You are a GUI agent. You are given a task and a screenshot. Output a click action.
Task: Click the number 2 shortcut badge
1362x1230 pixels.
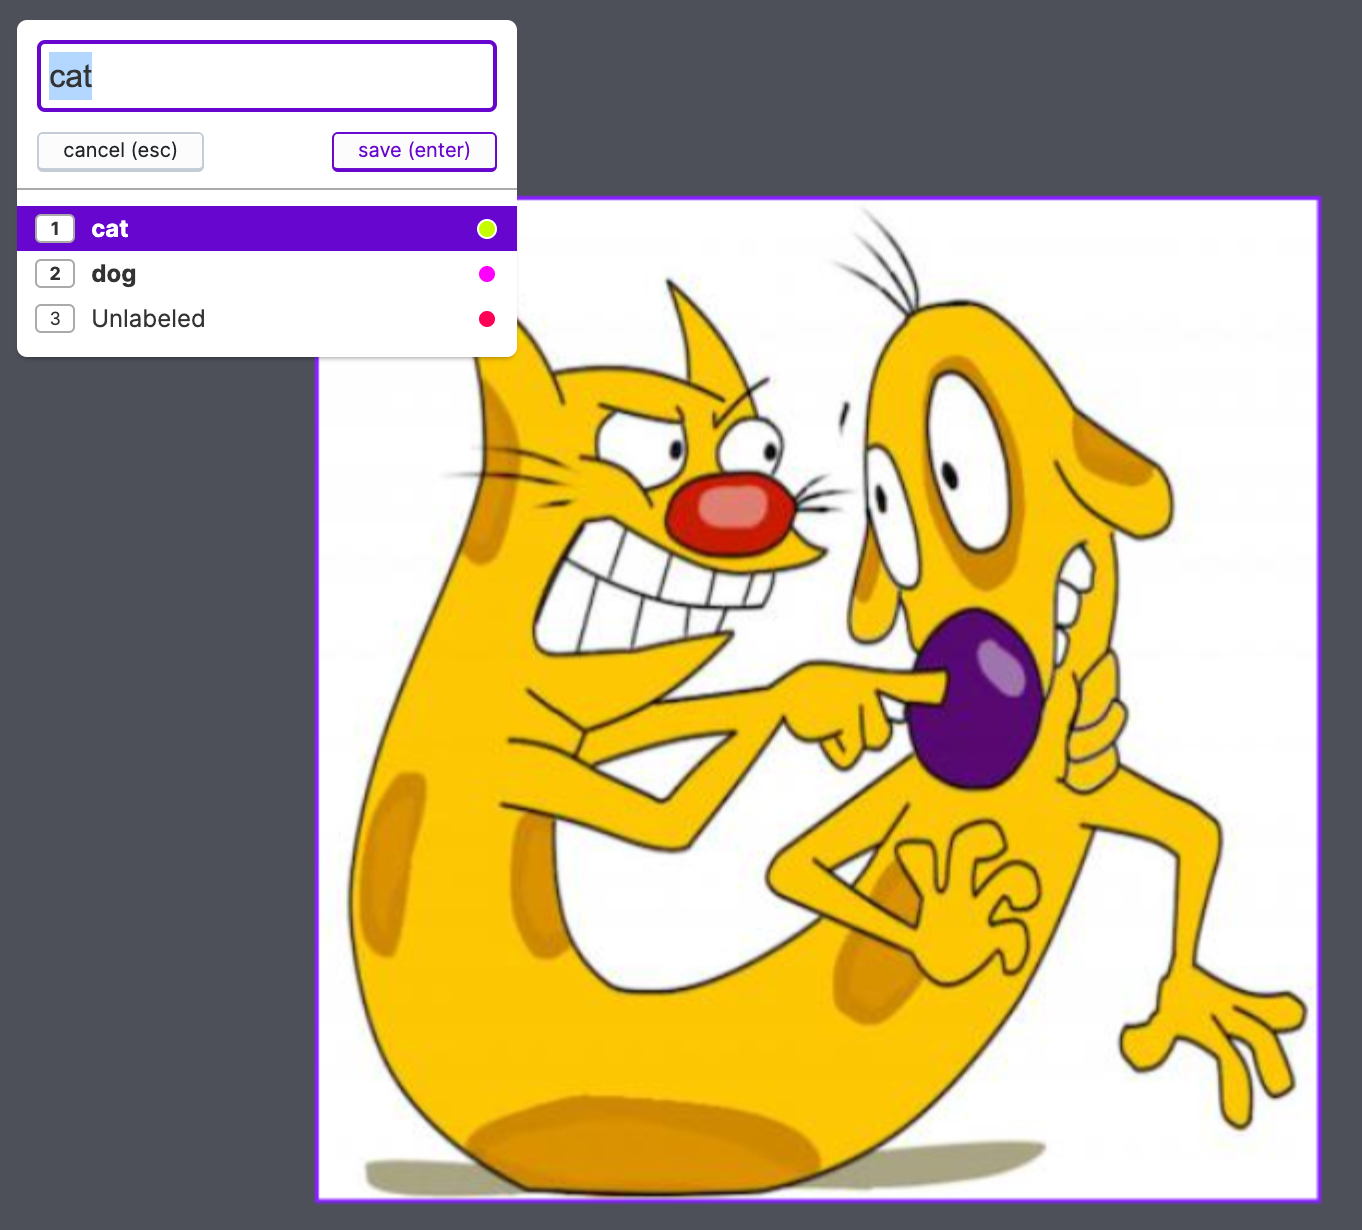55,274
